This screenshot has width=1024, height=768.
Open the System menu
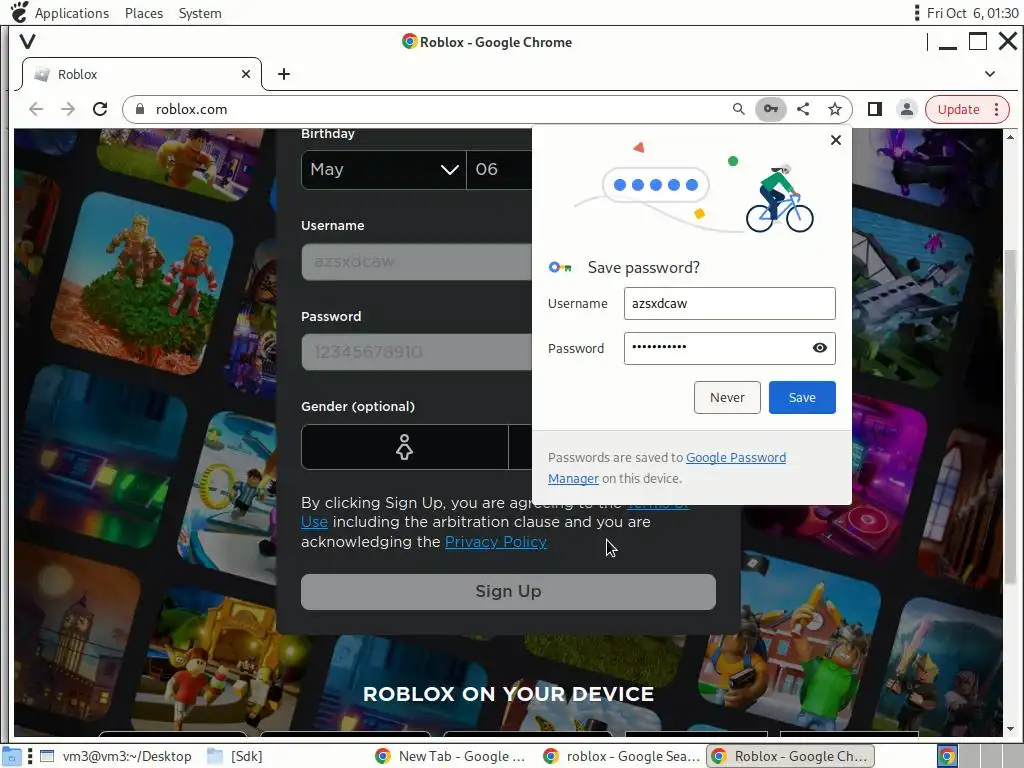pyautogui.click(x=200, y=13)
